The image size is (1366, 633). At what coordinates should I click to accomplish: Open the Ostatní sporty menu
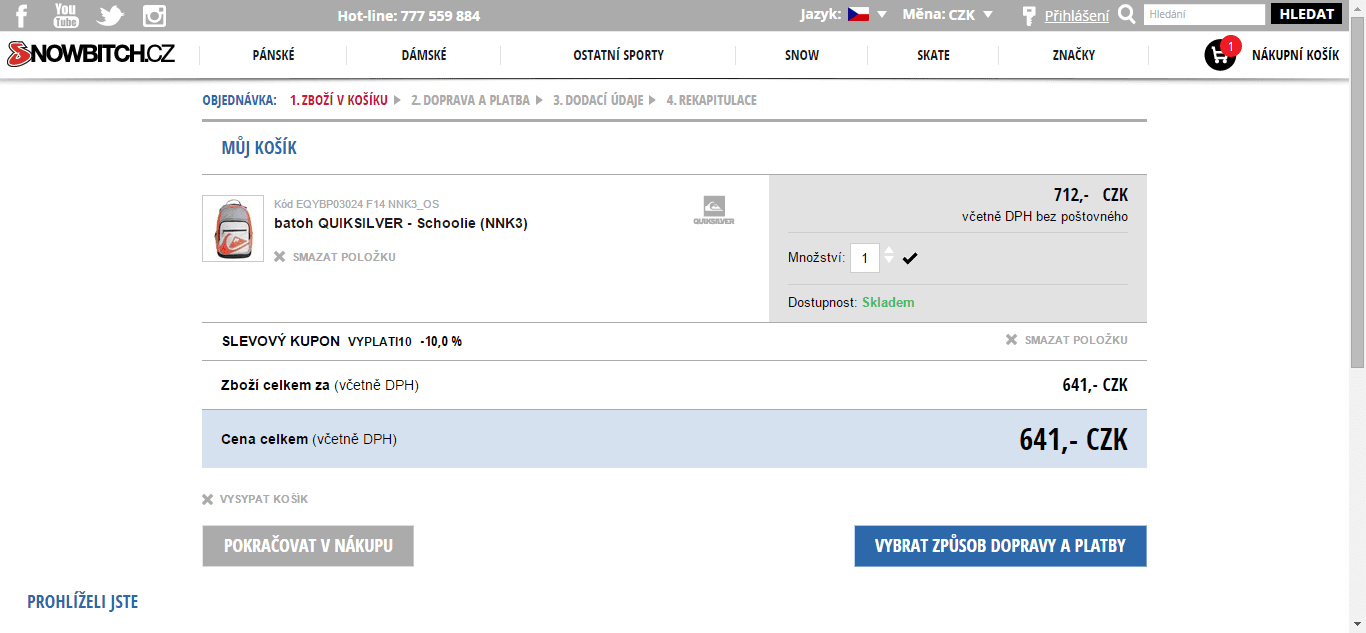(x=618, y=55)
